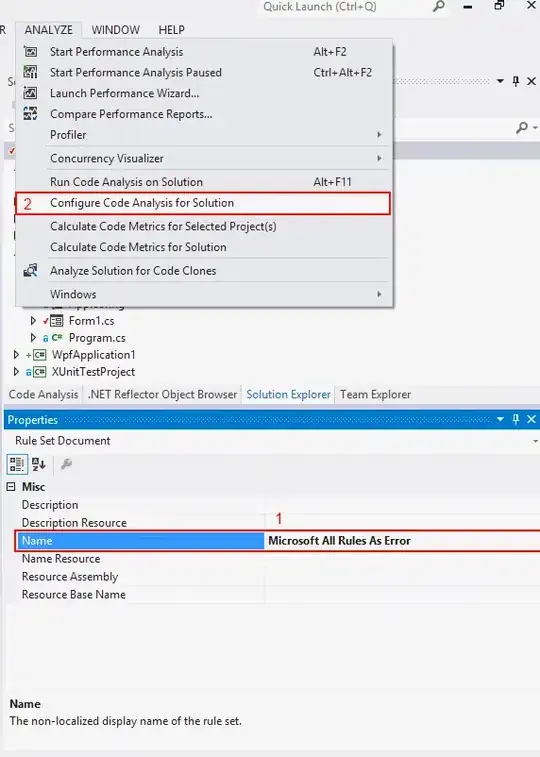Select the Resource Base Name property row
This screenshot has height=757, width=540.
coord(278,595)
